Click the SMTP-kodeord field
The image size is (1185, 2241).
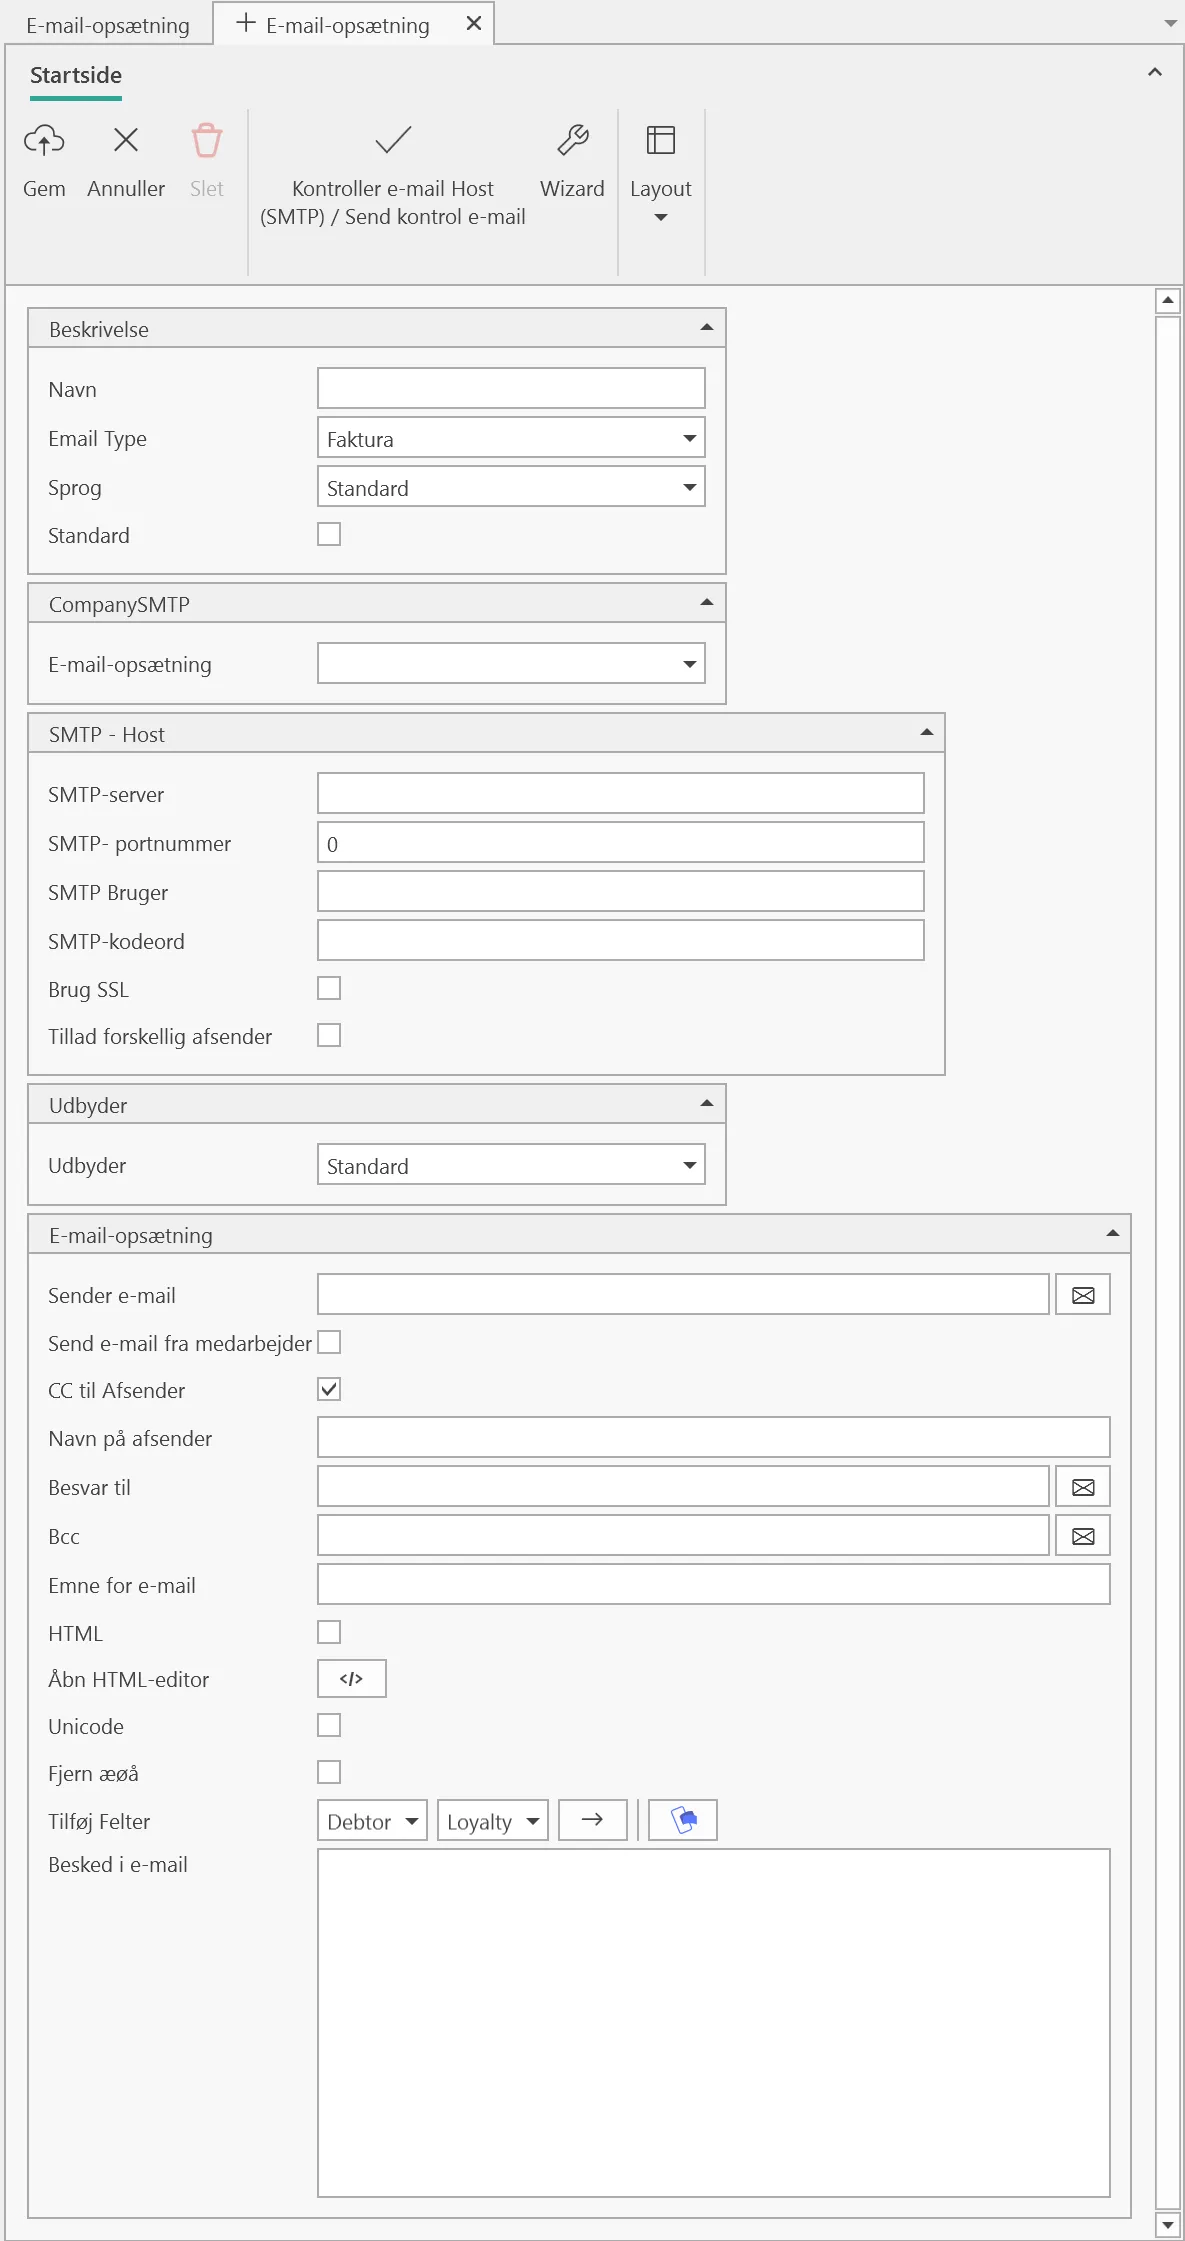621,940
